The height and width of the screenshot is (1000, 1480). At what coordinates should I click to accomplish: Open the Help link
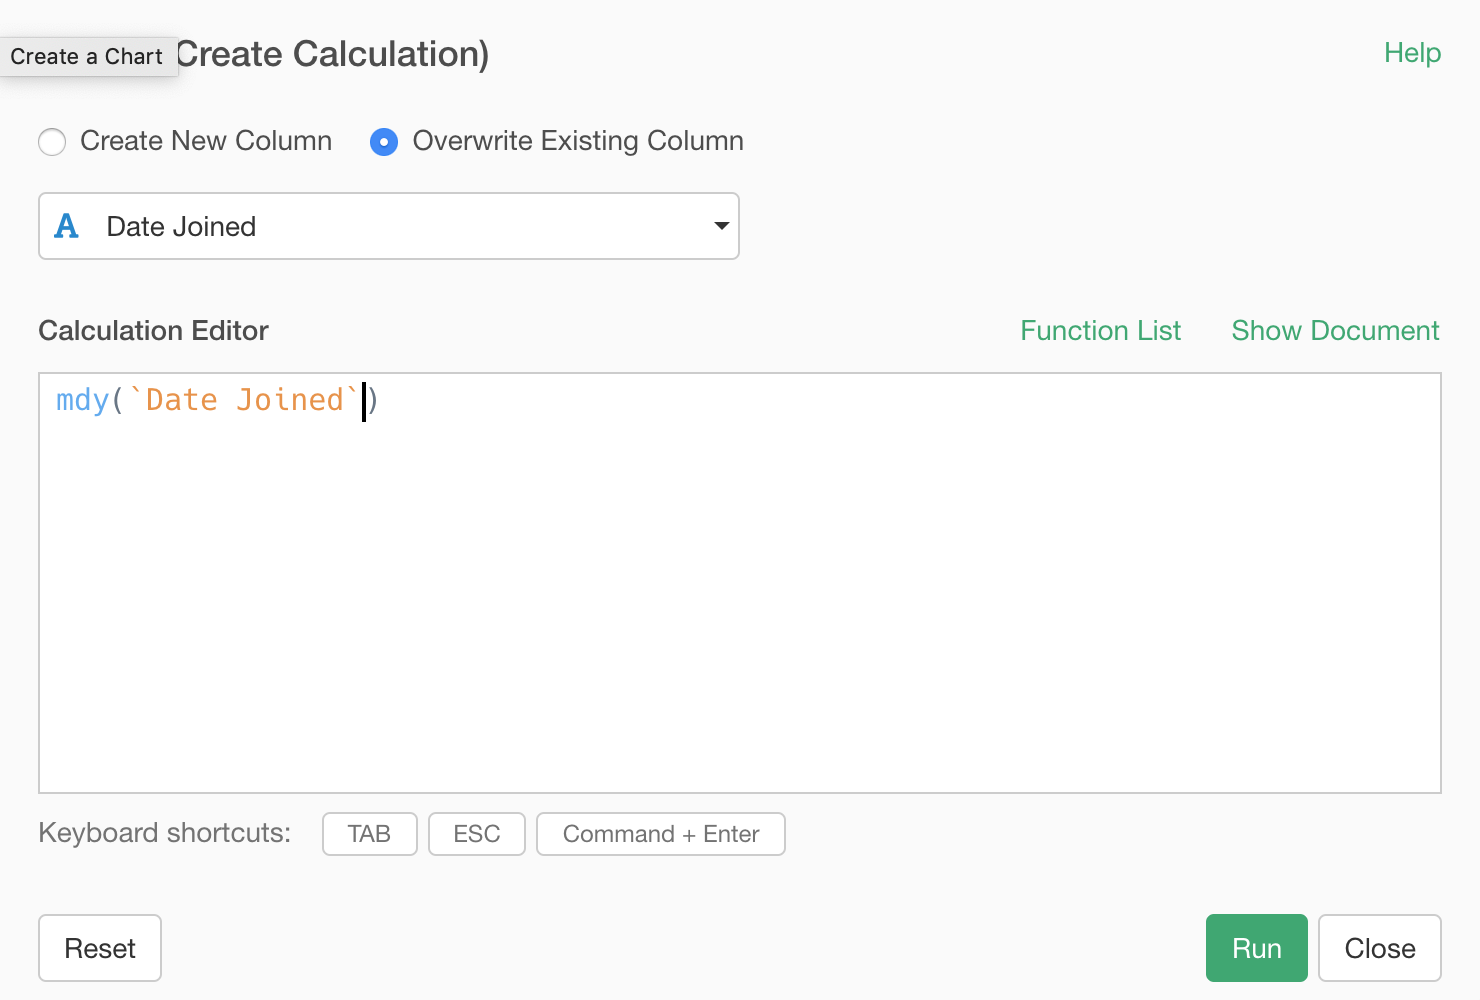[1411, 53]
